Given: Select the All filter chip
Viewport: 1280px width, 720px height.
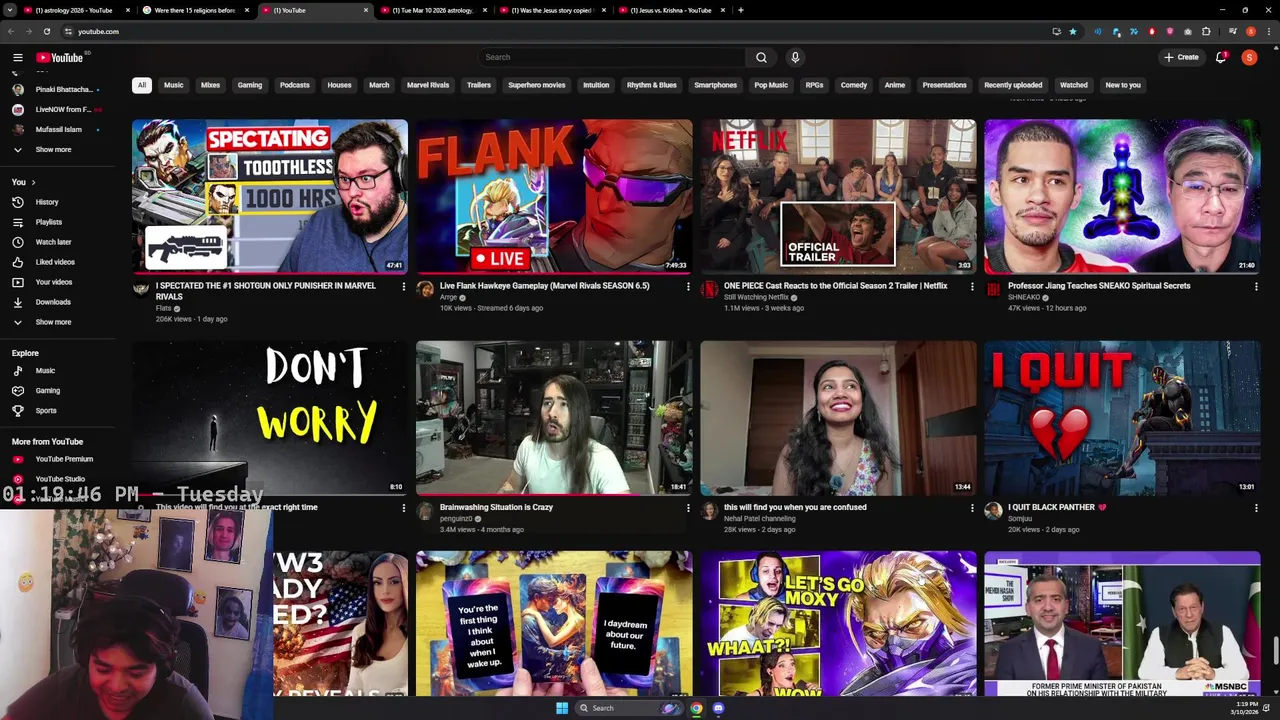Looking at the screenshot, I should (142, 85).
